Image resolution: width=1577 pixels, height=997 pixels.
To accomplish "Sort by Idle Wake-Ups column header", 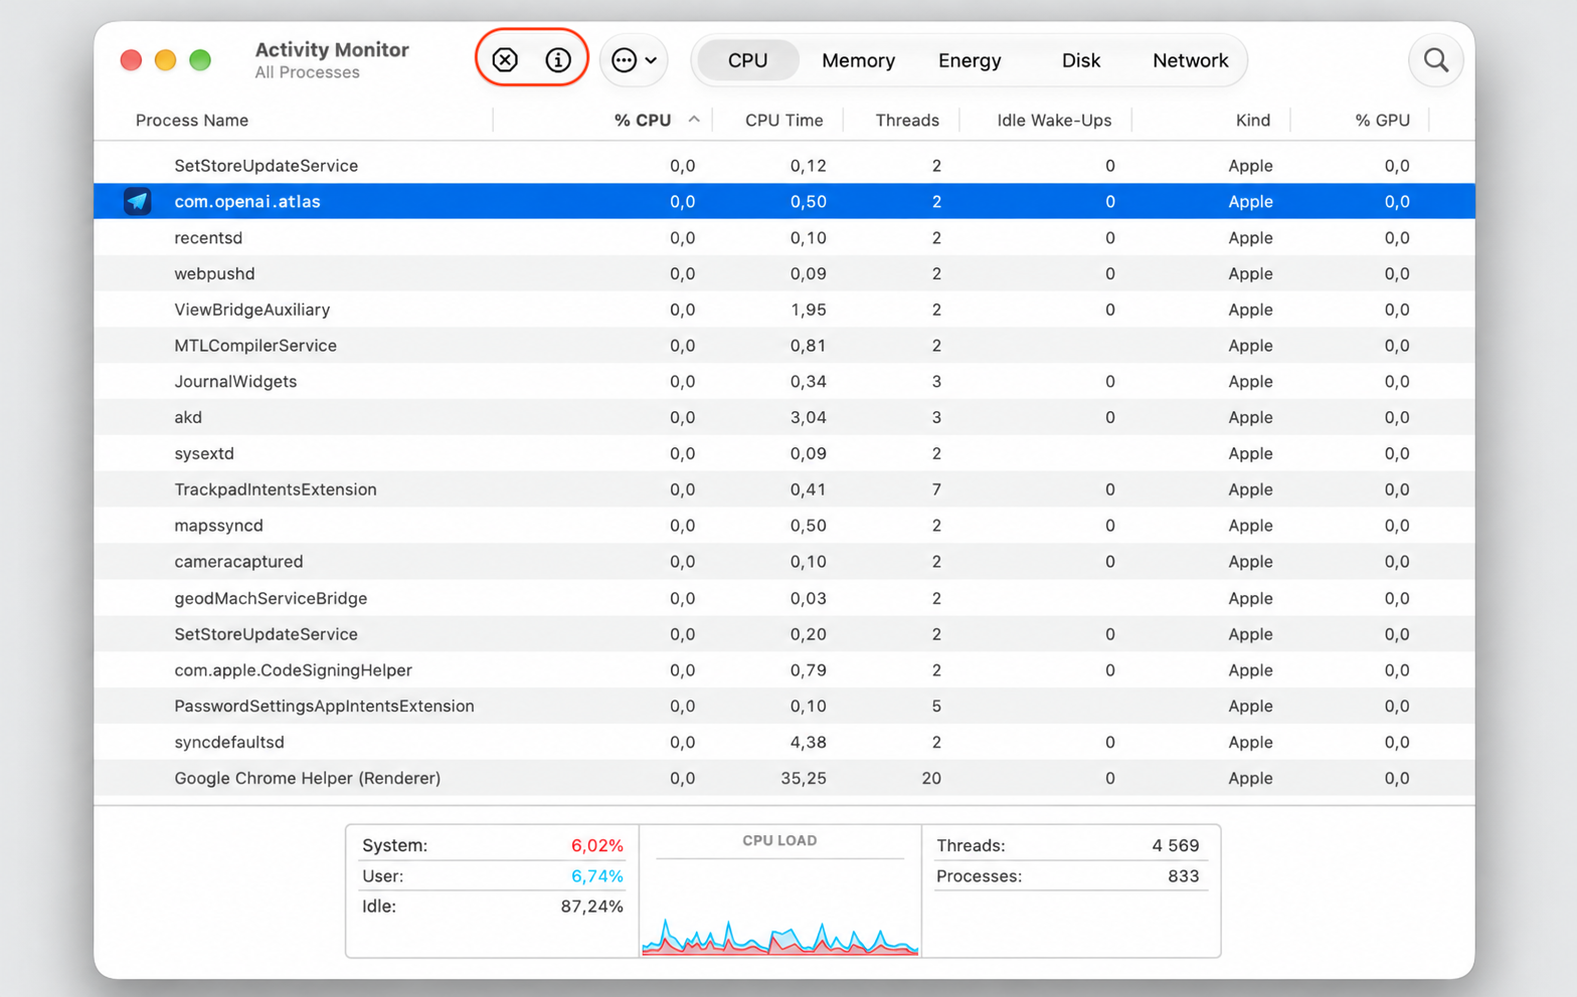I will [1054, 120].
